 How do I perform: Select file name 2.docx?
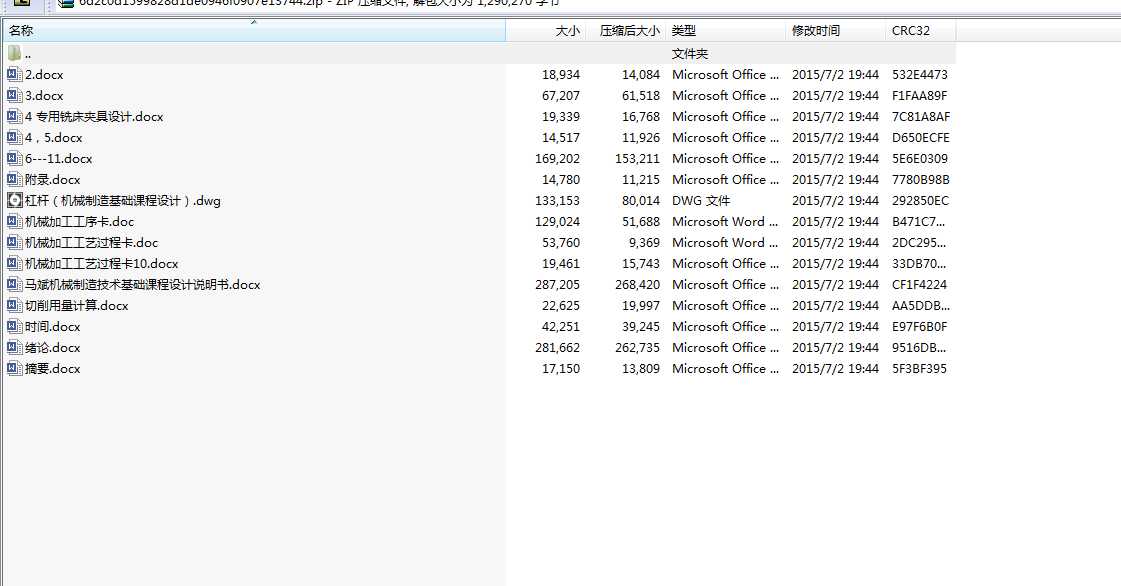point(44,74)
